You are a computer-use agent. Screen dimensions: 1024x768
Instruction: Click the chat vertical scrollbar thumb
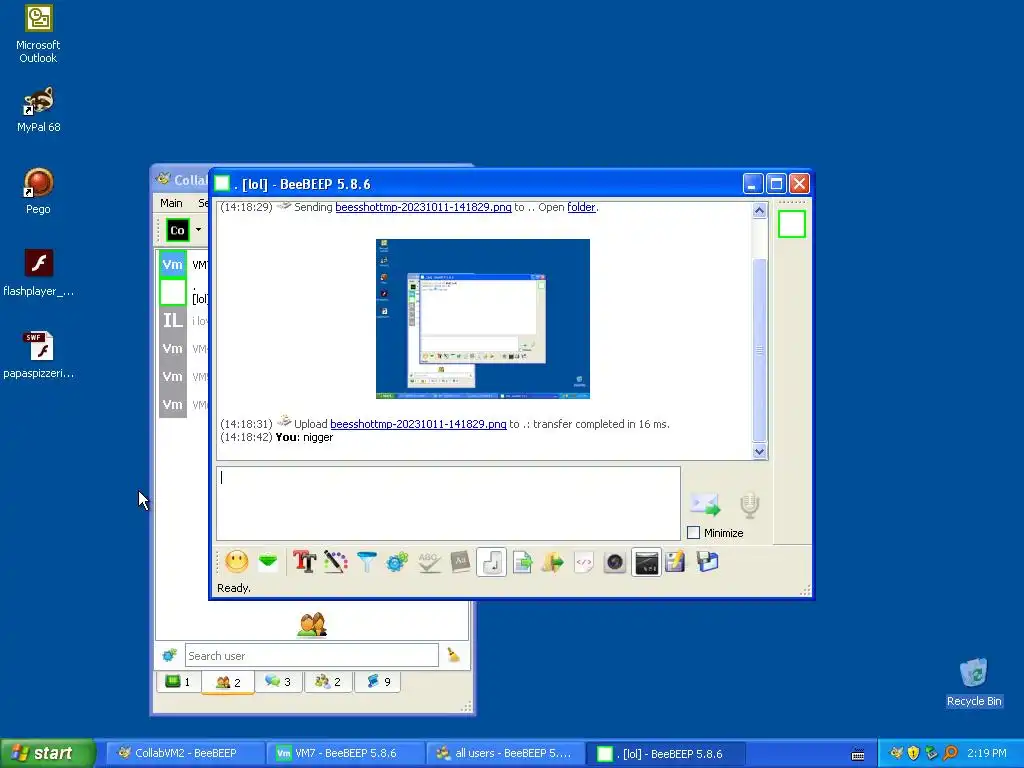(759, 350)
